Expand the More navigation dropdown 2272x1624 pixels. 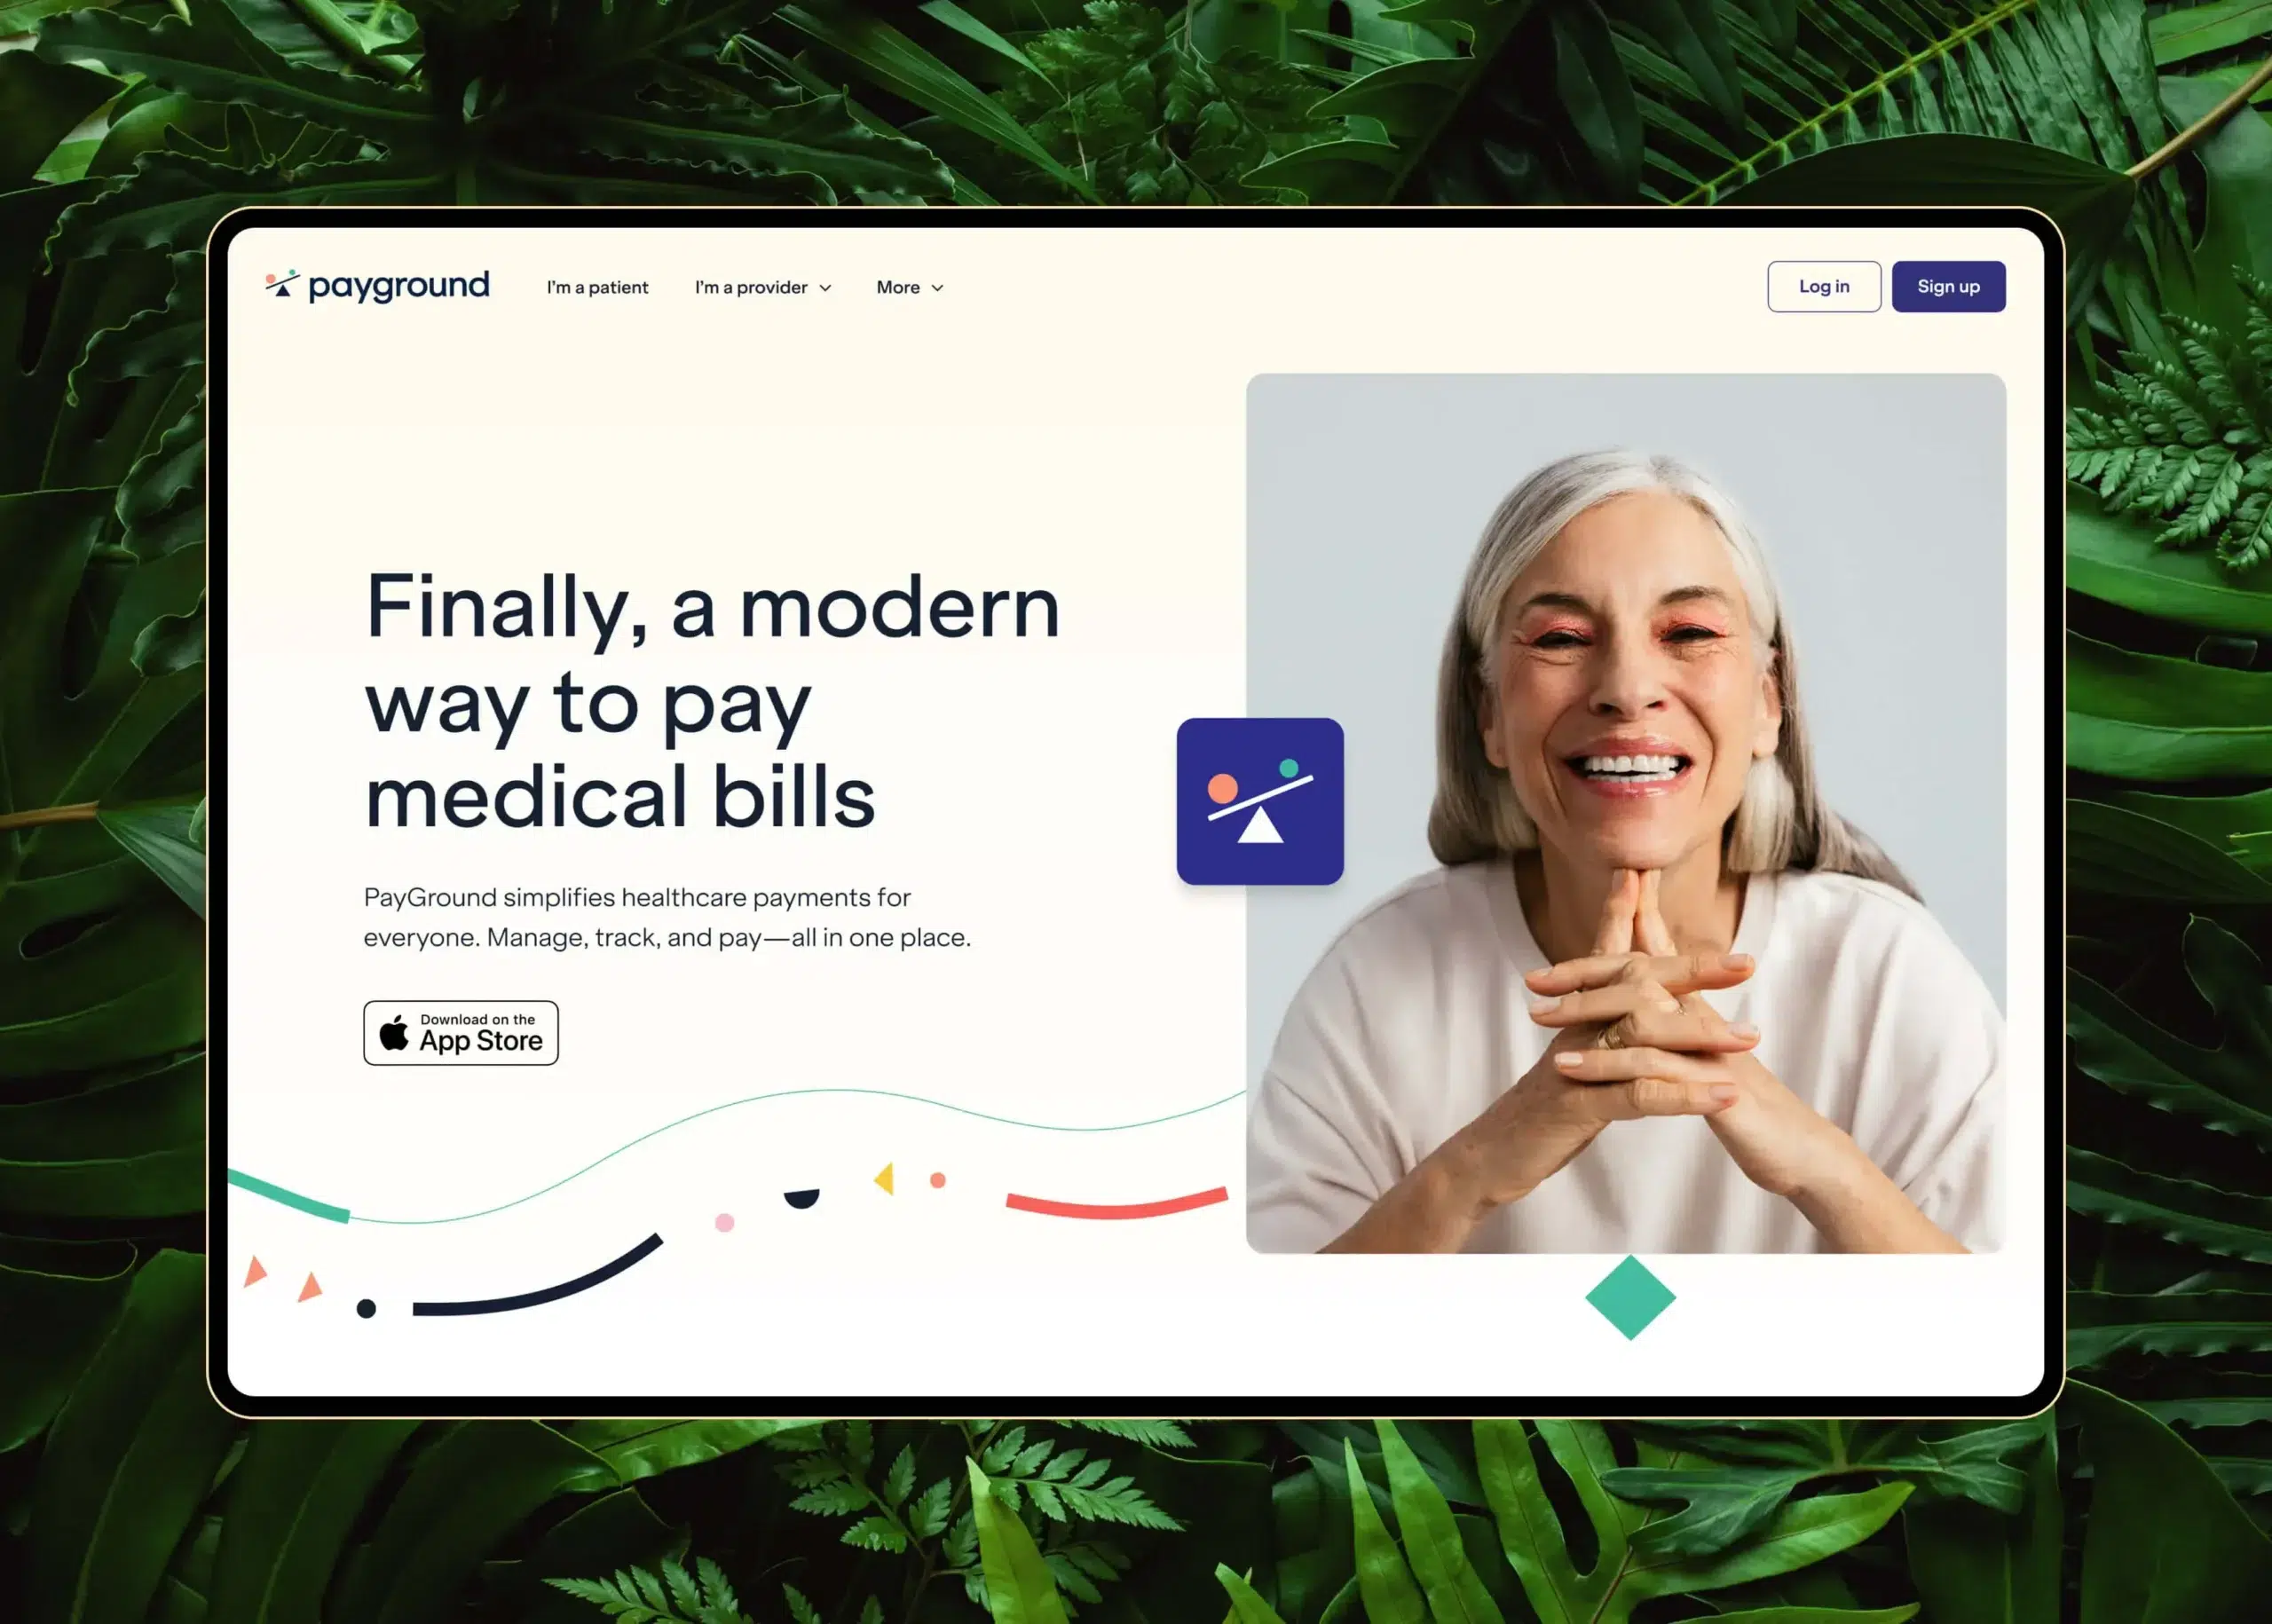(911, 285)
